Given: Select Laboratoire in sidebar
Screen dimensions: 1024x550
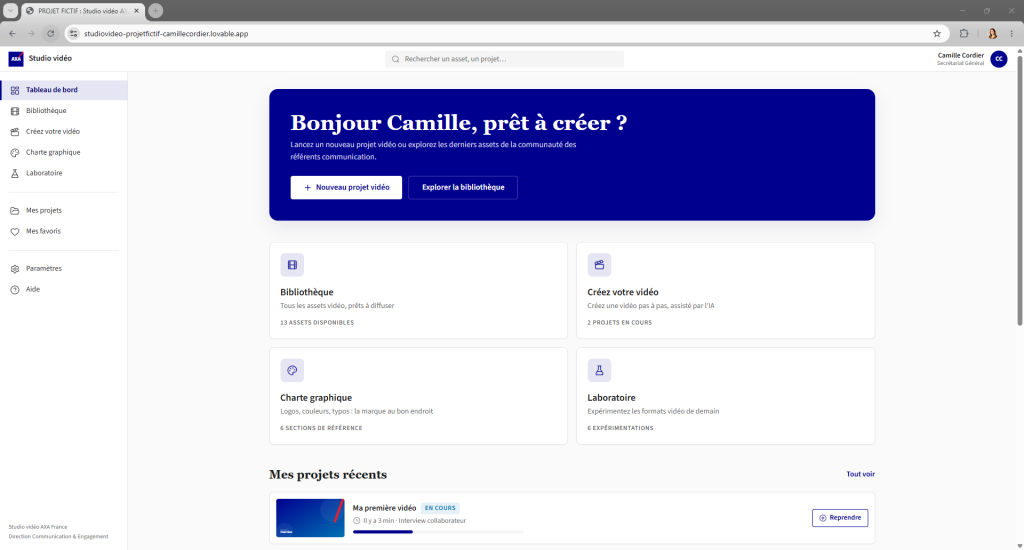Looking at the screenshot, I should coord(64,174).
